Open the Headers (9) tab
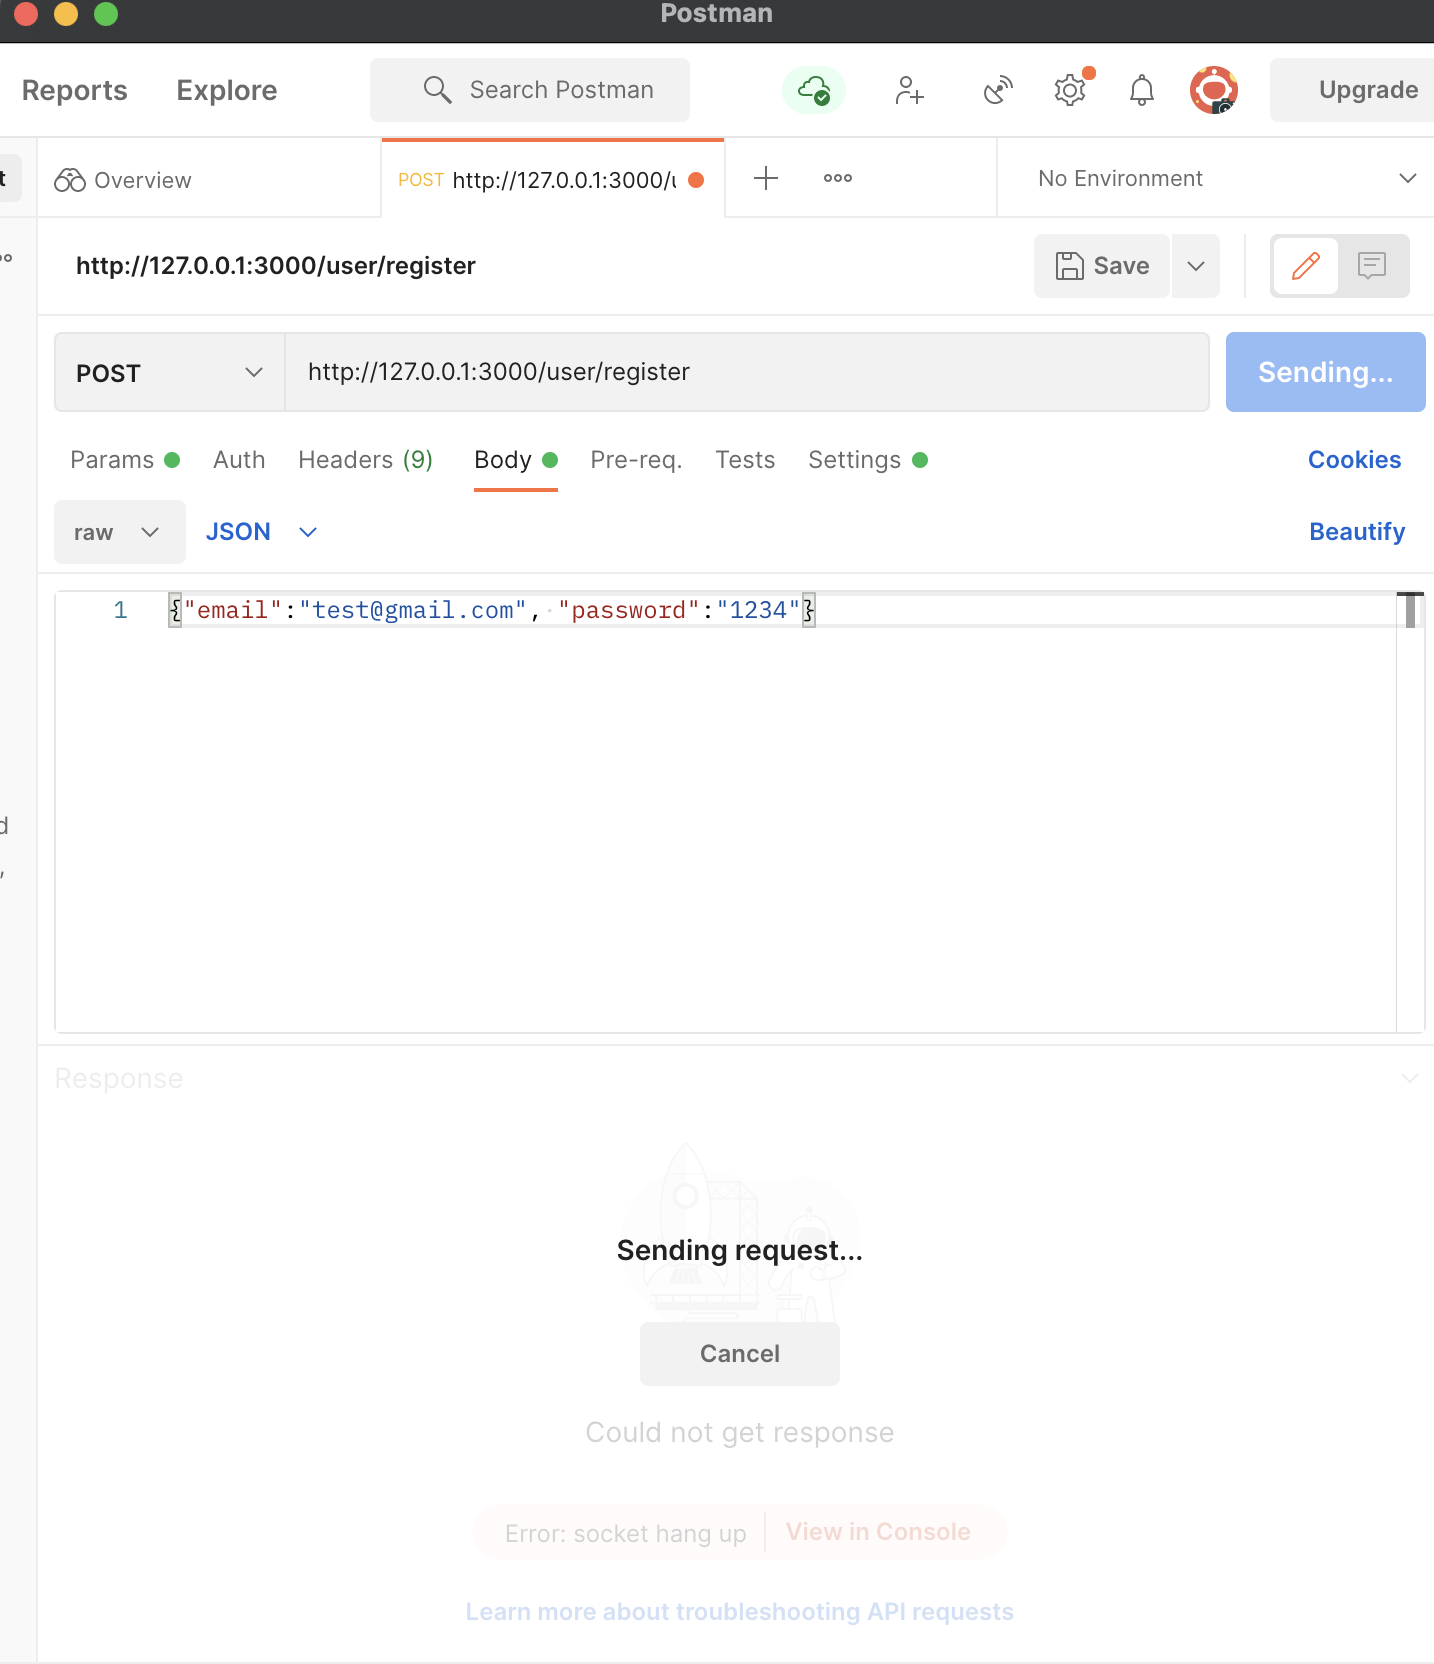Screen dimensions: 1434x1664 (365, 460)
